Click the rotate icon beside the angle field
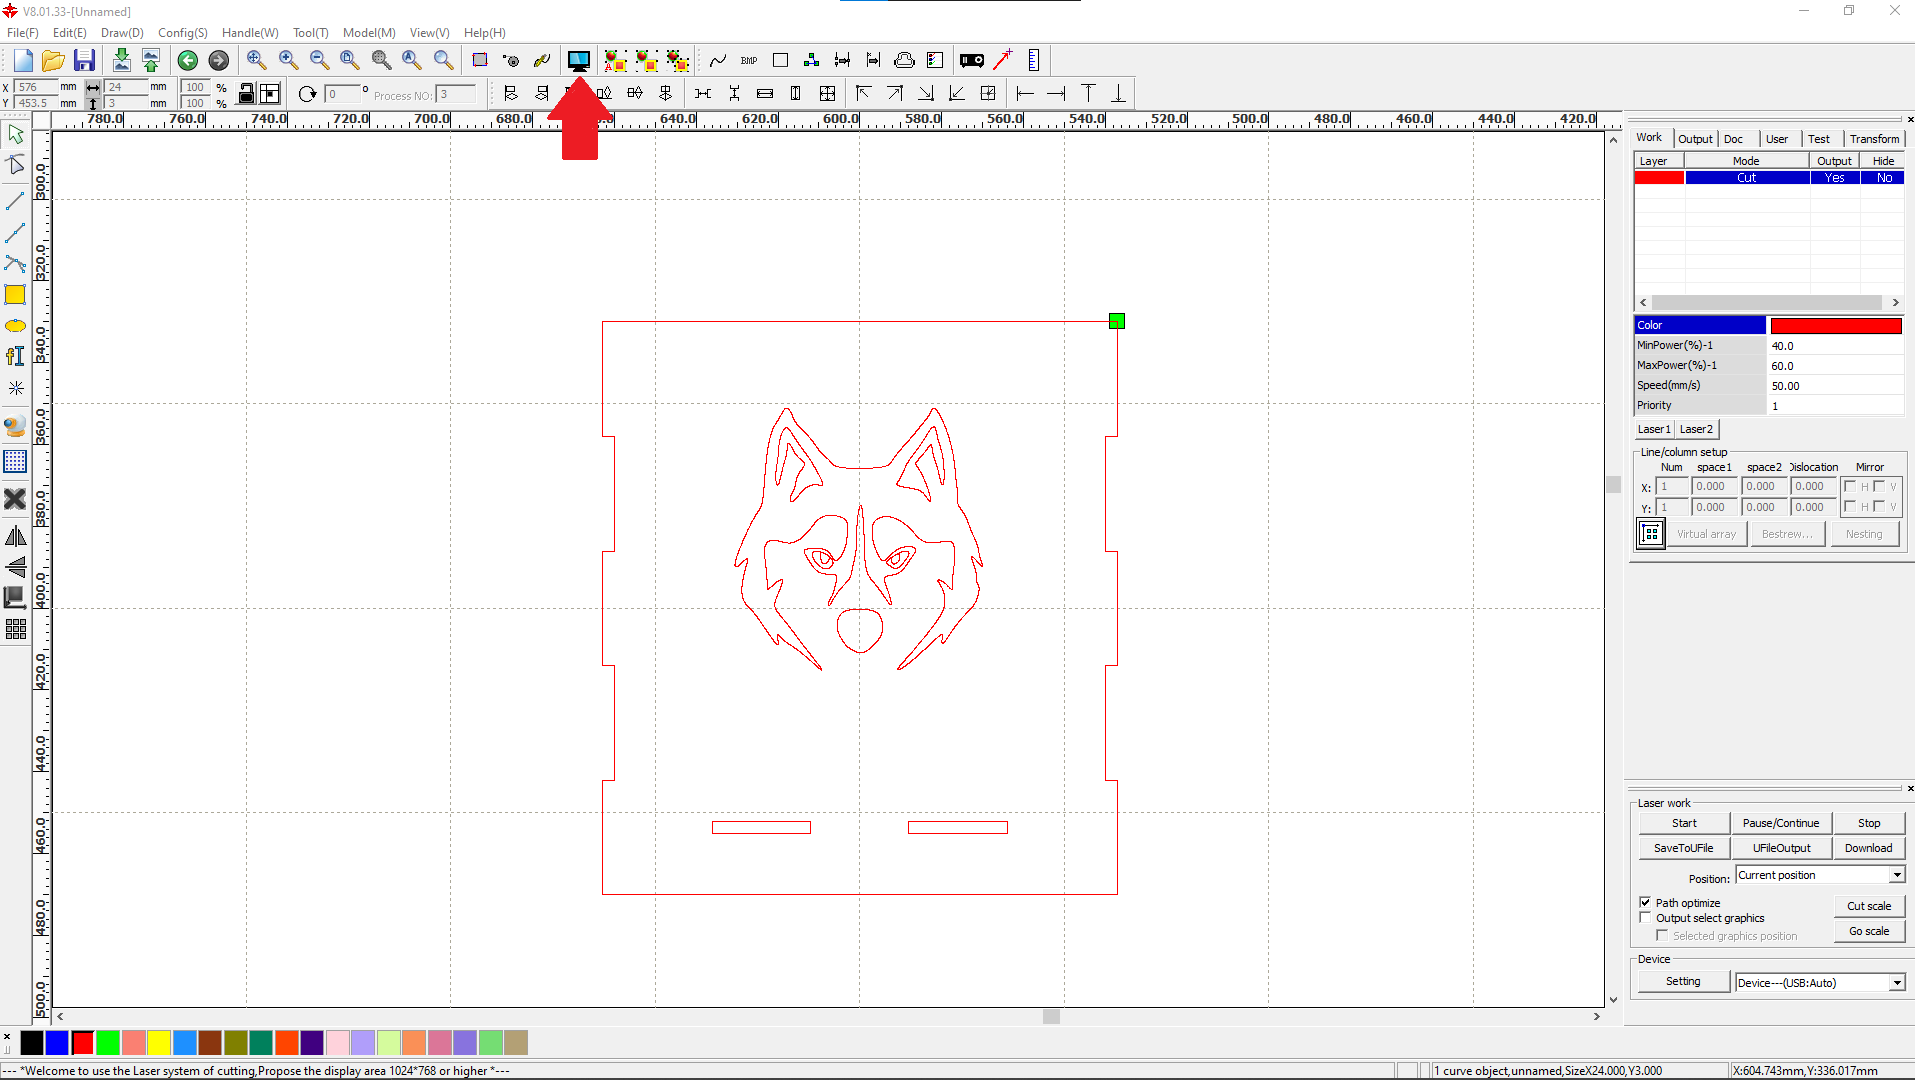Viewport: 1915px width, 1080px height. pyautogui.click(x=307, y=94)
